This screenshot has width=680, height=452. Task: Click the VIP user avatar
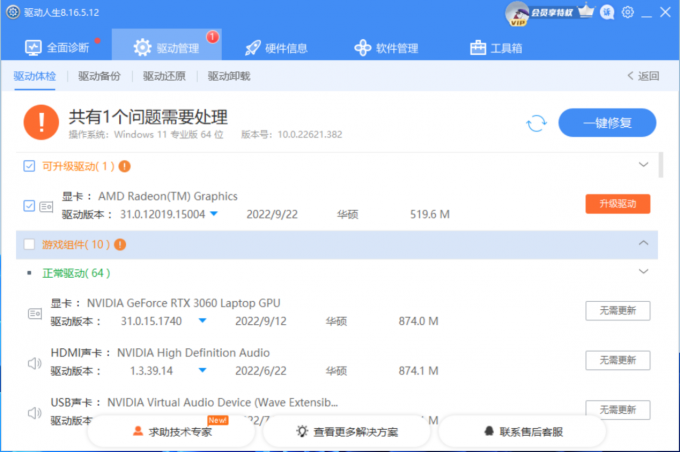coord(517,12)
